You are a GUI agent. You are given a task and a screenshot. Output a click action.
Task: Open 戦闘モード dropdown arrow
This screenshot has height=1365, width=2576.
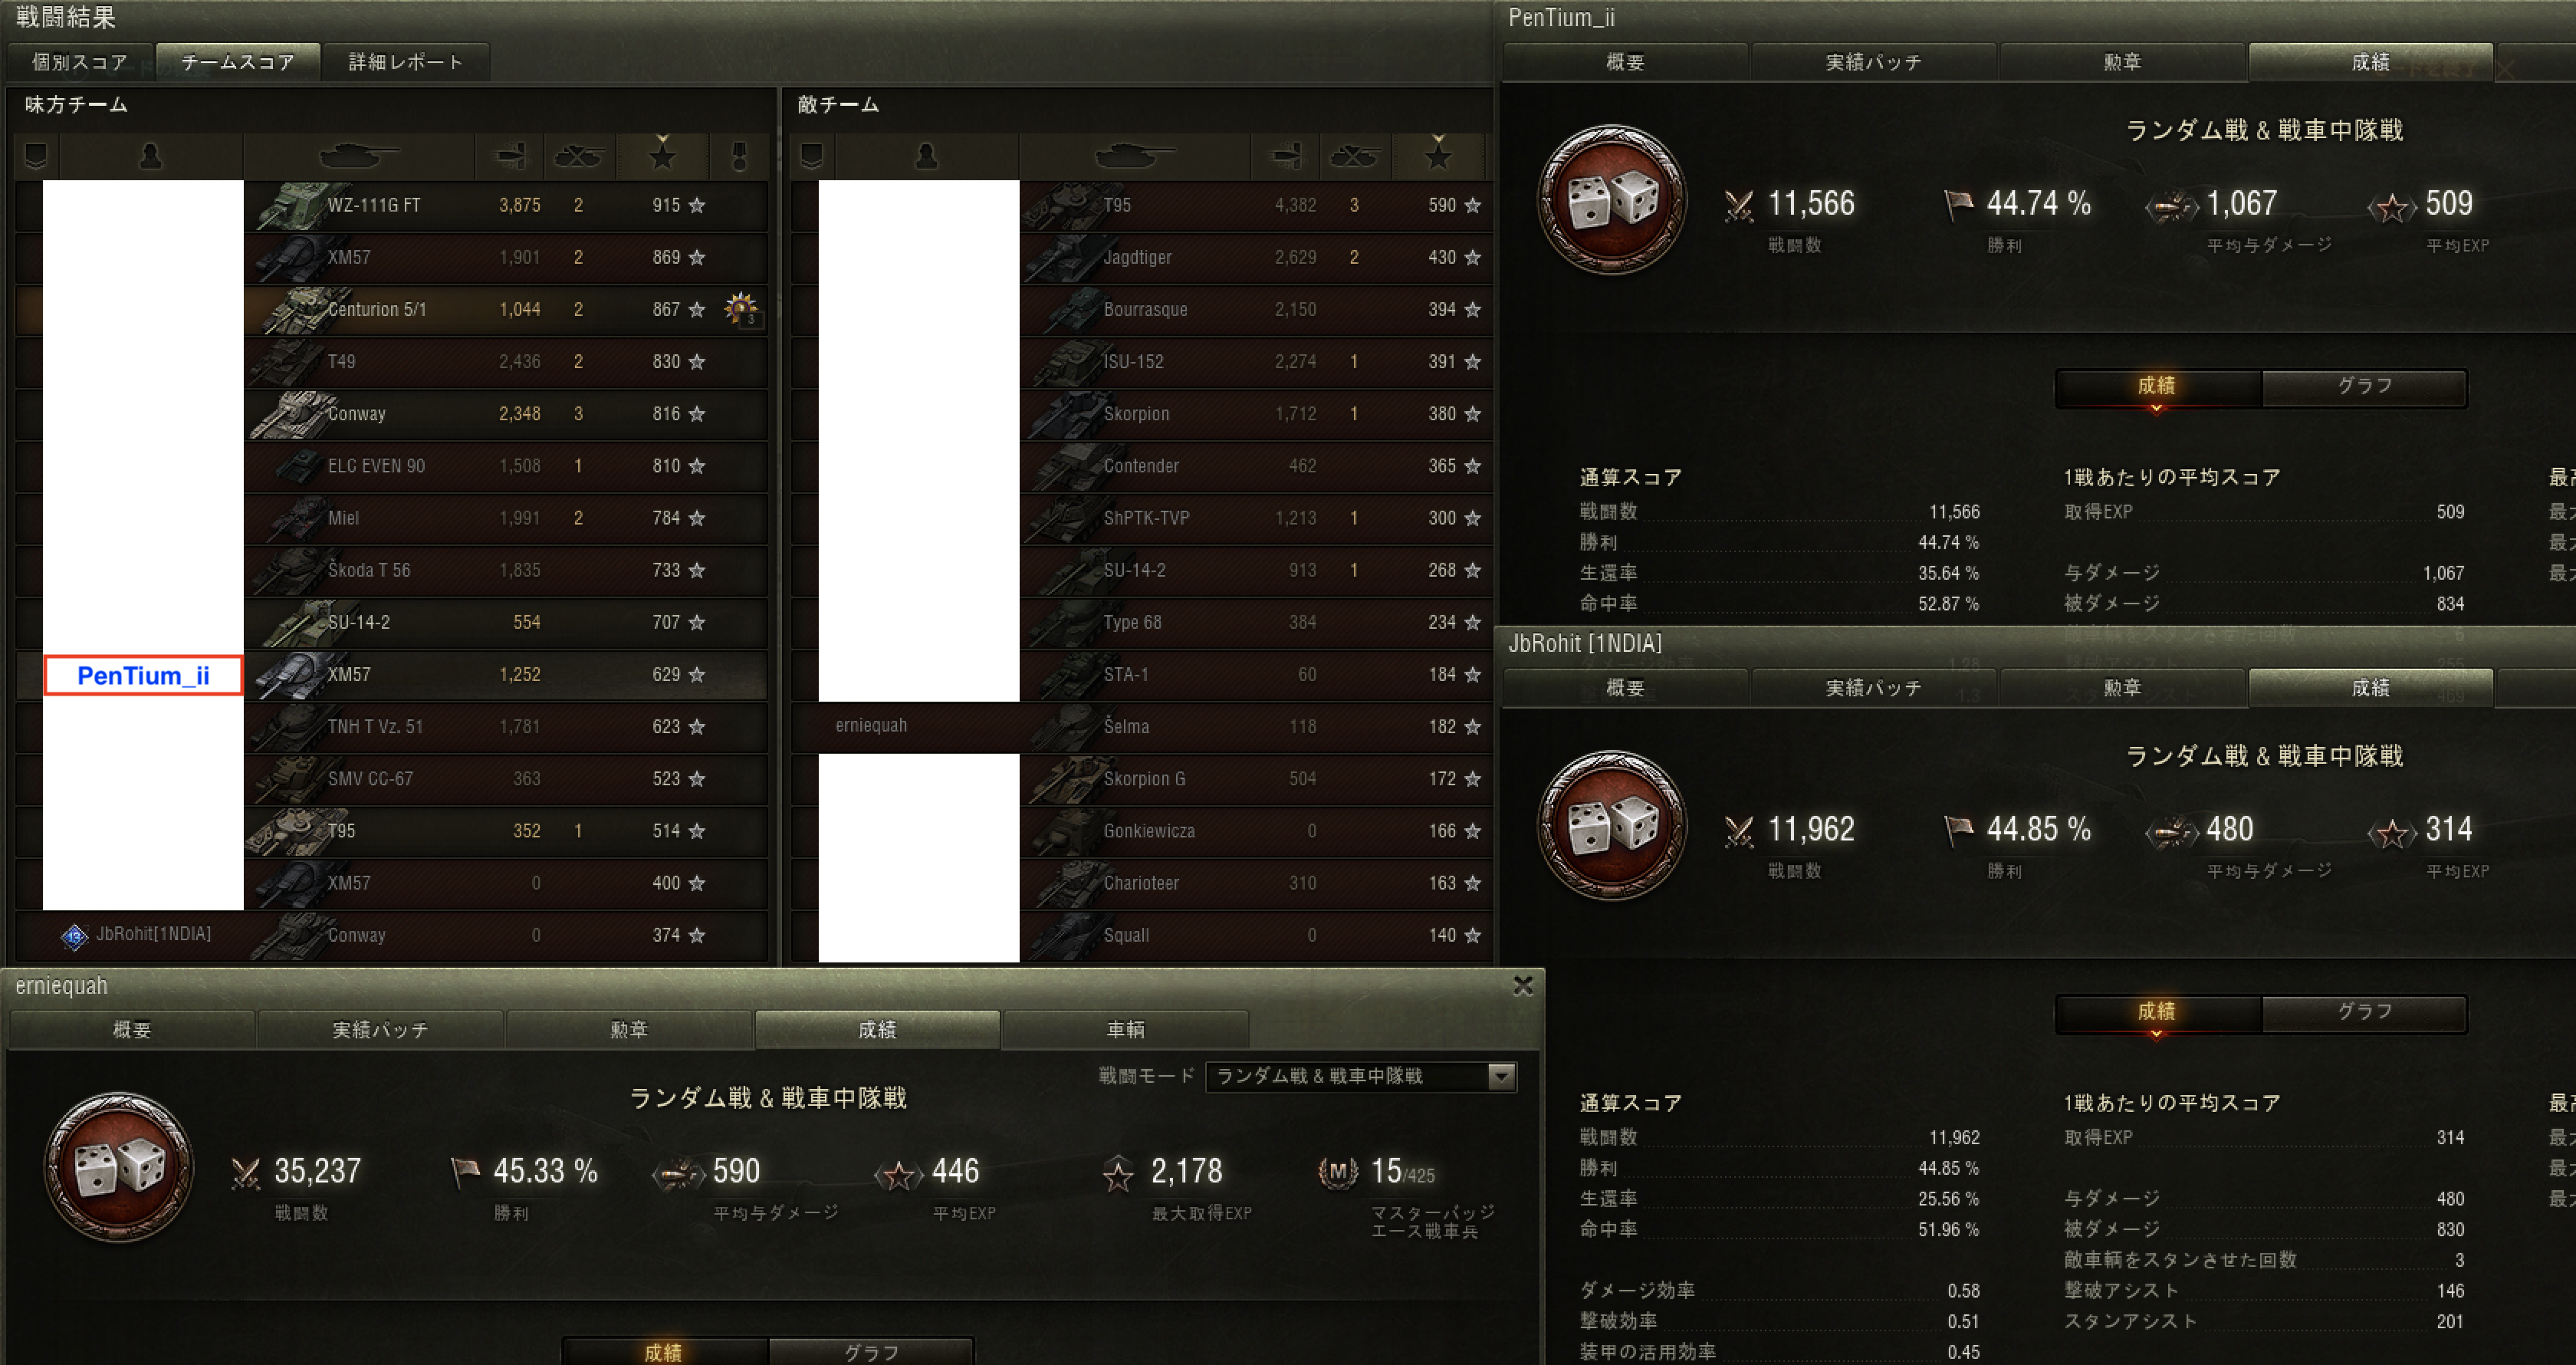1500,1077
